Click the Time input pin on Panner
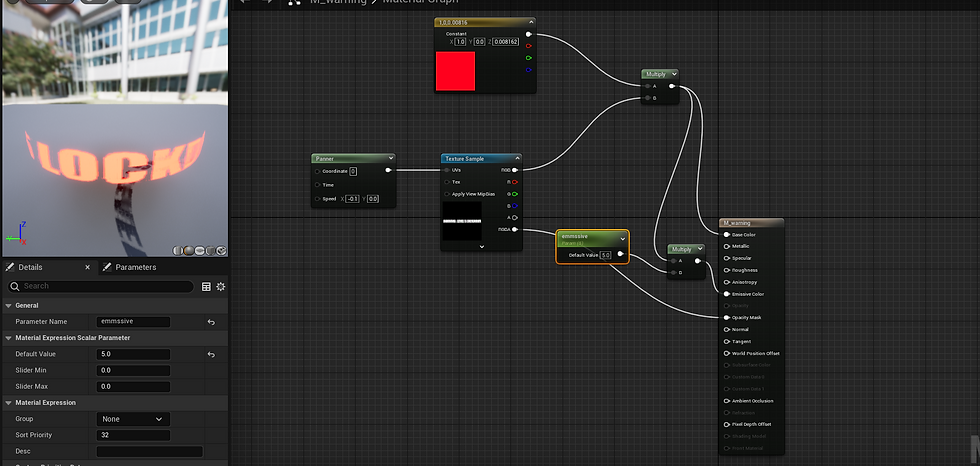The width and height of the screenshot is (980, 466). [318, 185]
